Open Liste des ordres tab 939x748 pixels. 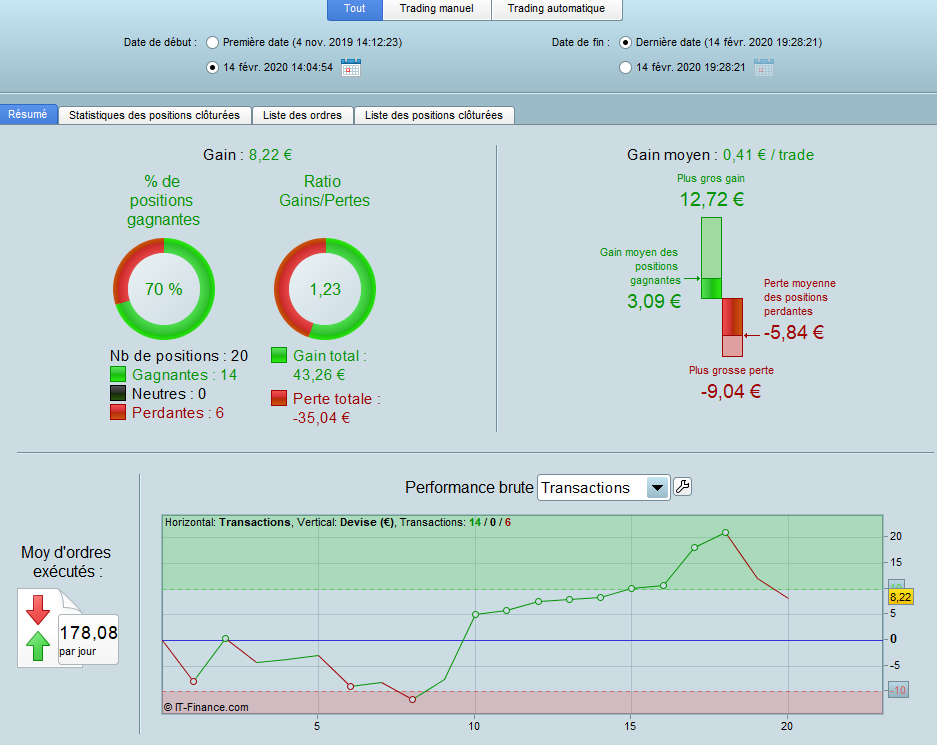302,115
